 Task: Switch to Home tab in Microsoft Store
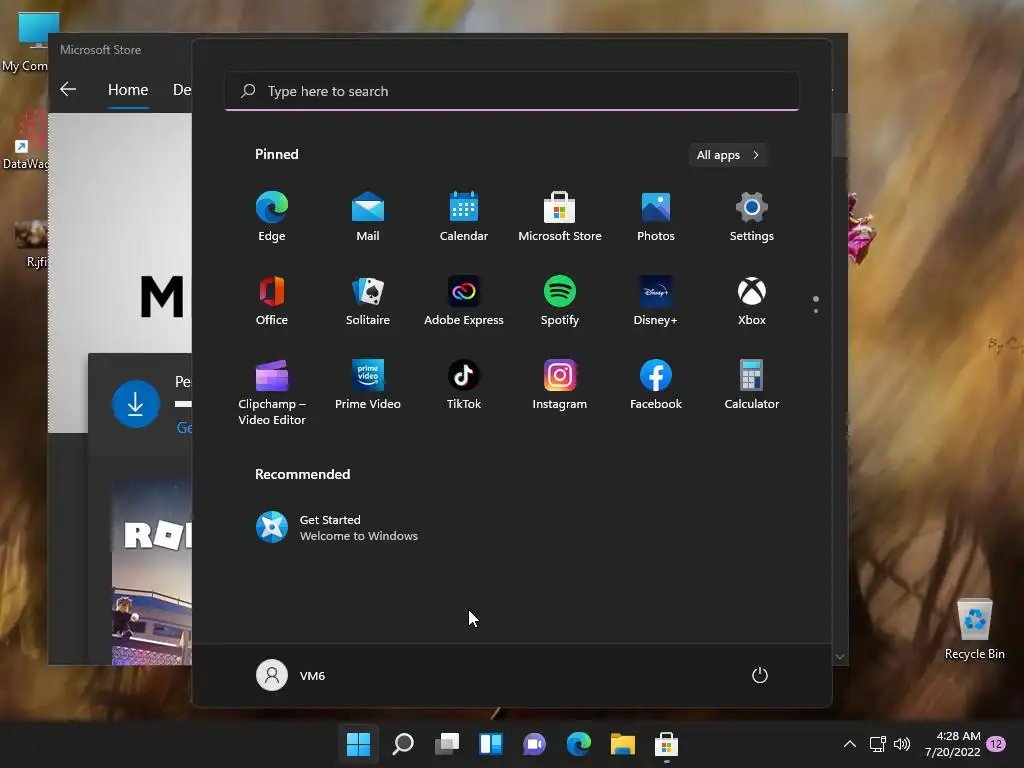tap(128, 89)
